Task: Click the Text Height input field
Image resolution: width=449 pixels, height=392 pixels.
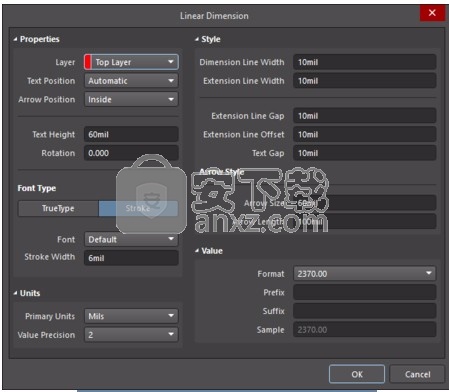Action: (131, 134)
